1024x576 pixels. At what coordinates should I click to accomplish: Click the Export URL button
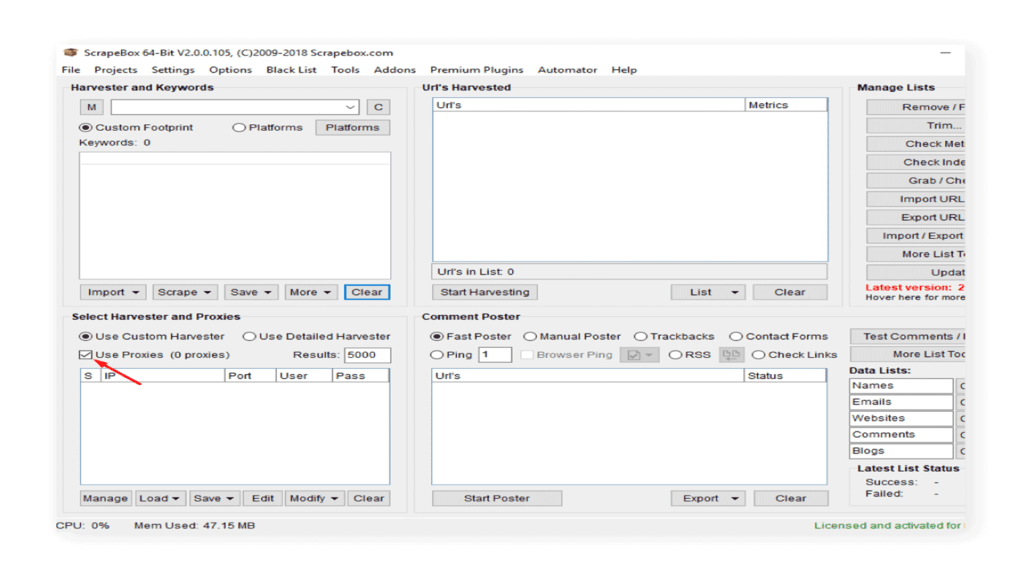916,217
